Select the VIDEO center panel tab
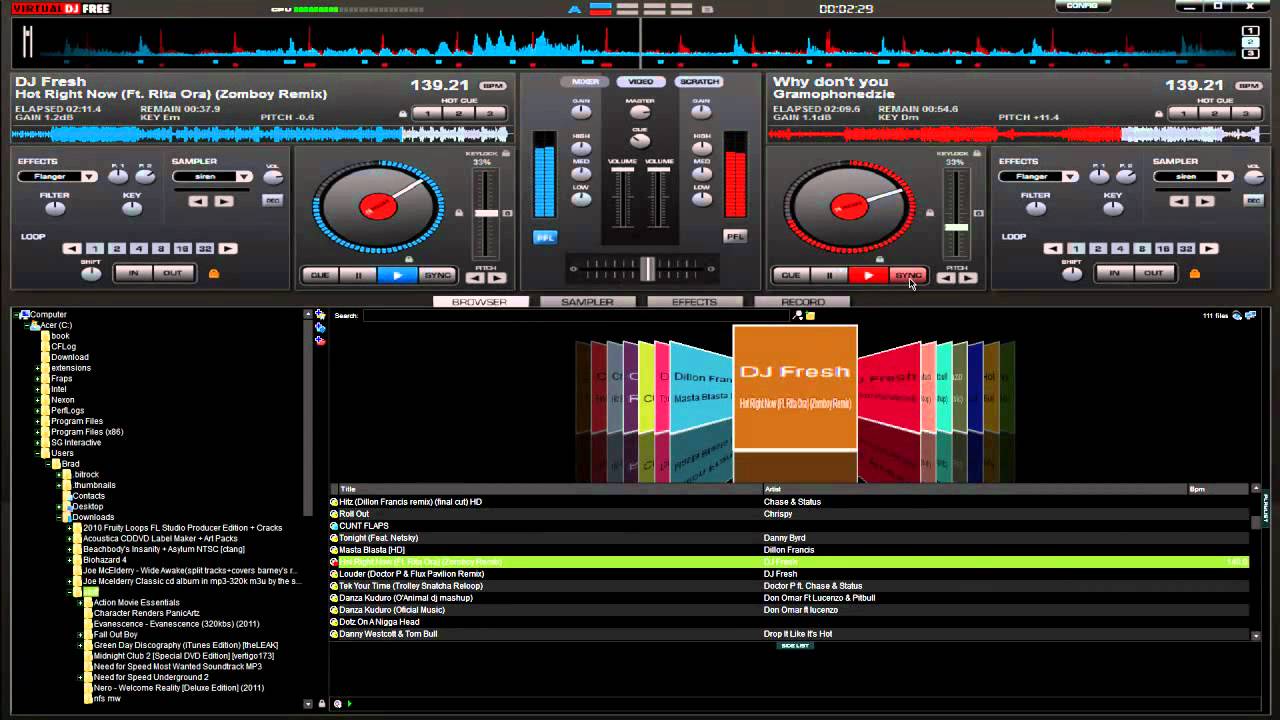 pyautogui.click(x=641, y=82)
